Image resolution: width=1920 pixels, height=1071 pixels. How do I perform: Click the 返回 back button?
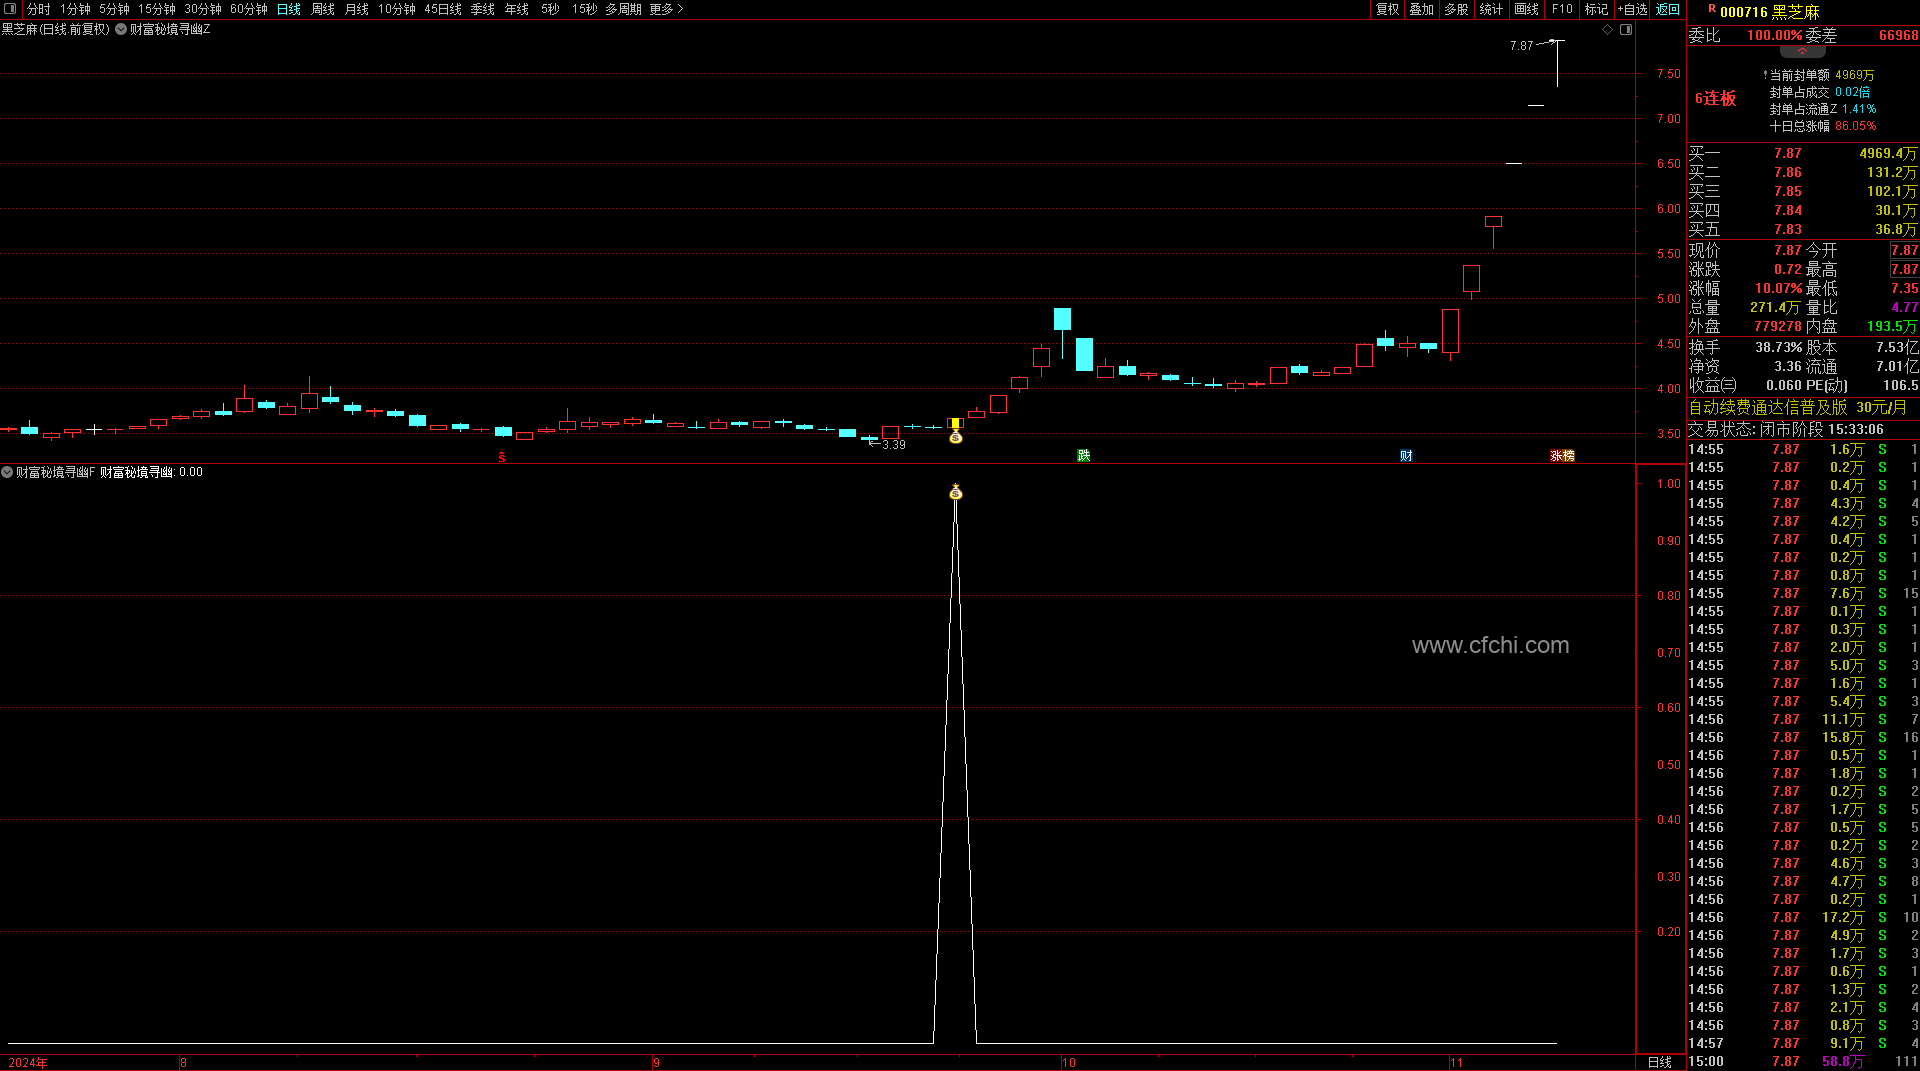click(x=1668, y=9)
